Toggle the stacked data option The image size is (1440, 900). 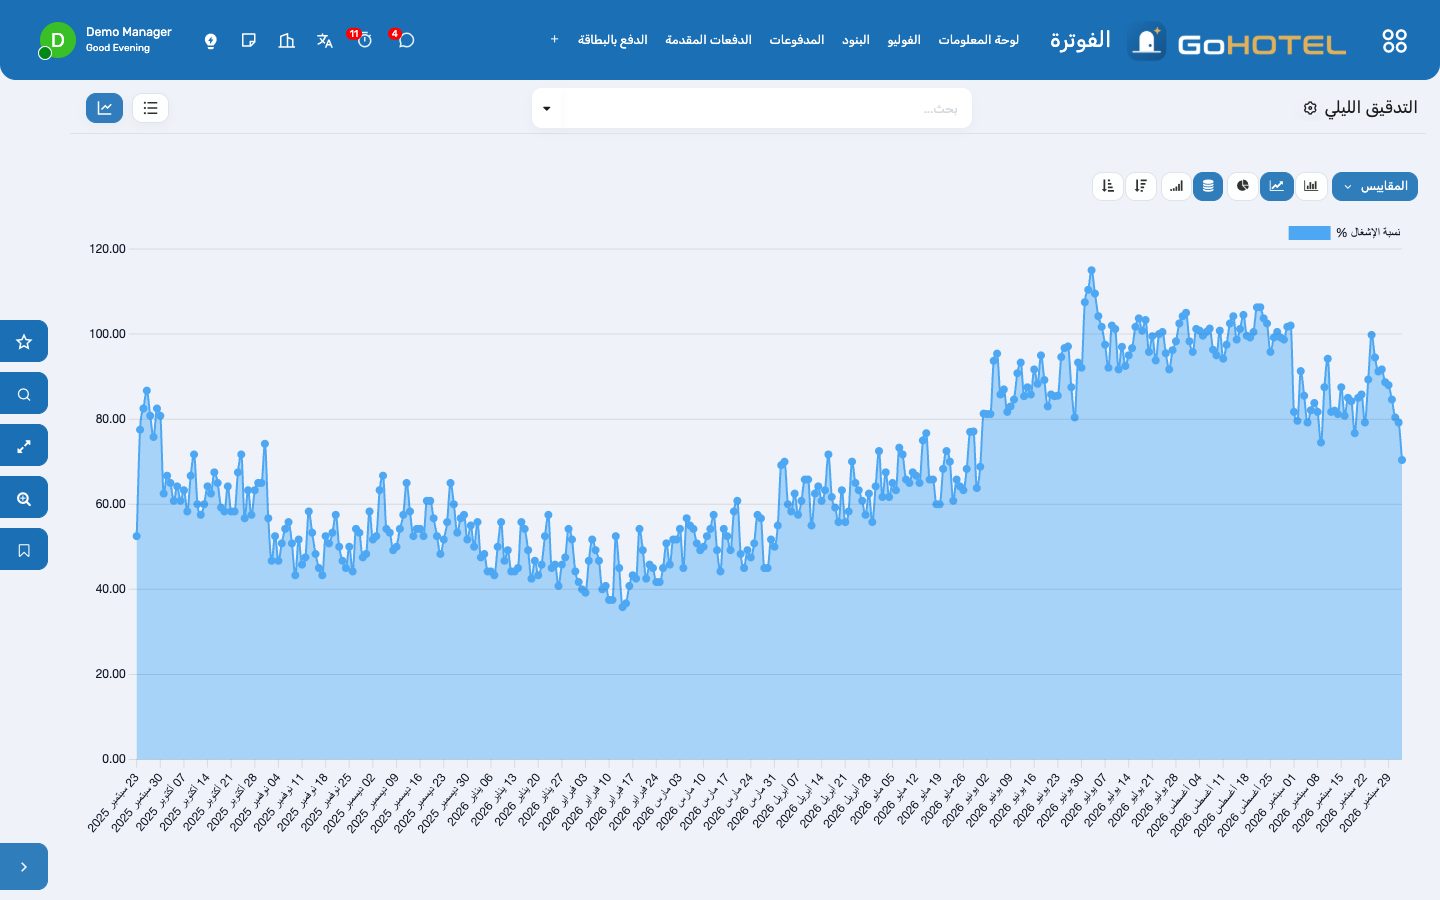tap(1208, 186)
